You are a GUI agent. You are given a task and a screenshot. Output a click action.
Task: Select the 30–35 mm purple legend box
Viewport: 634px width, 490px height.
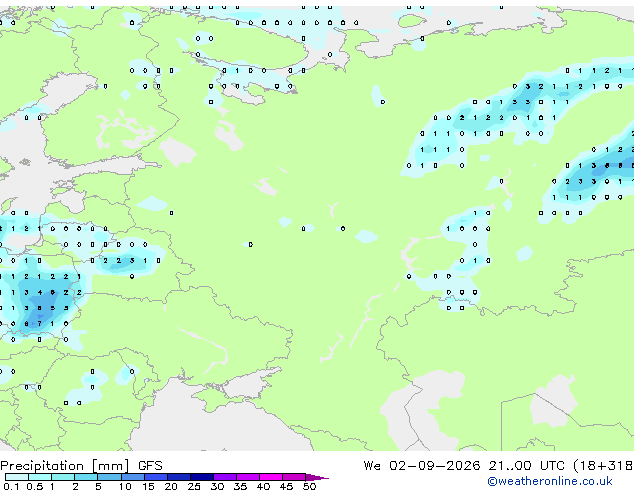coord(224,477)
